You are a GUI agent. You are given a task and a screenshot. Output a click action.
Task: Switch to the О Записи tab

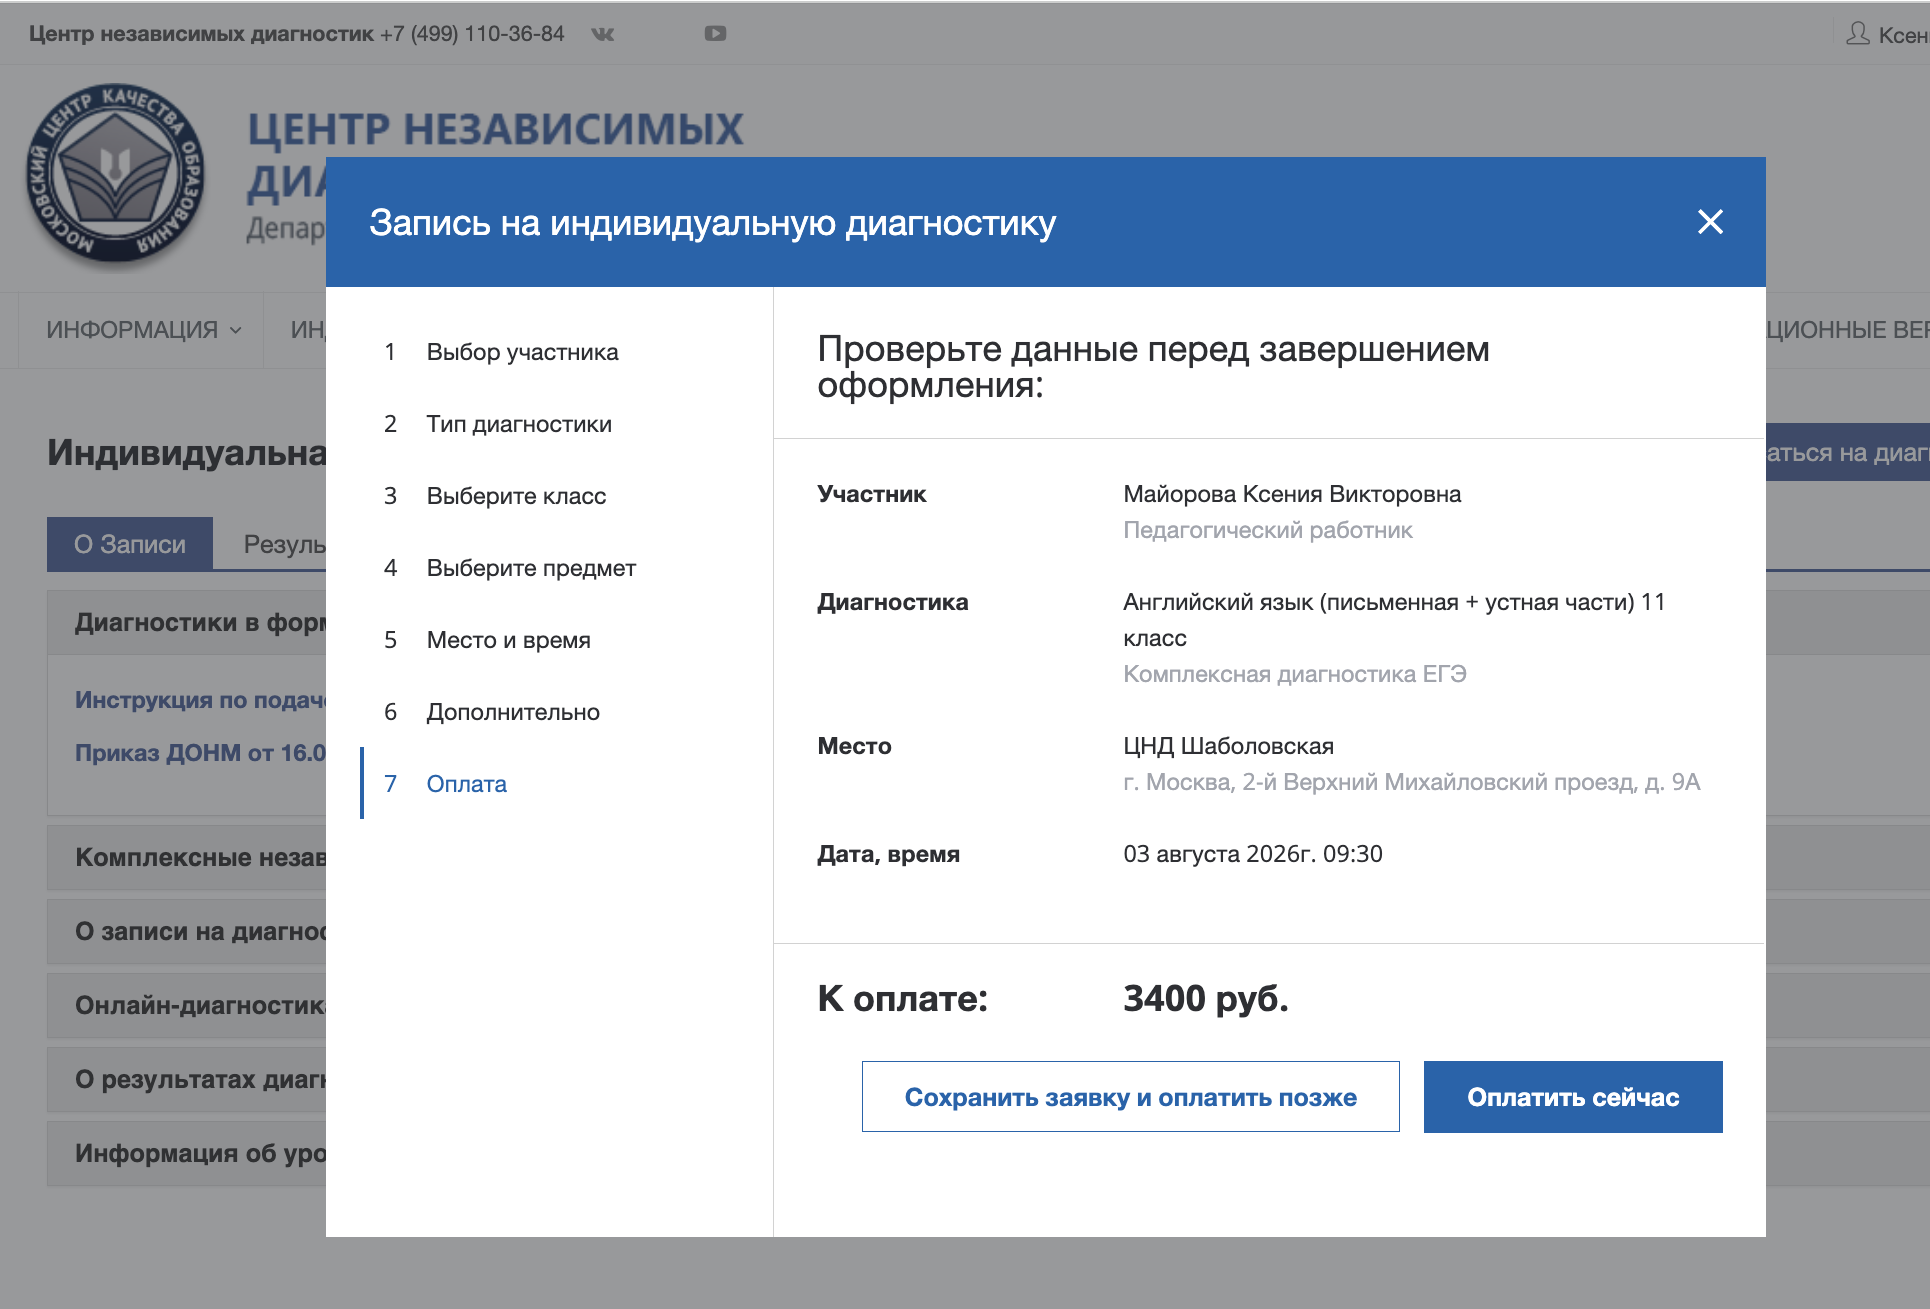(x=130, y=544)
